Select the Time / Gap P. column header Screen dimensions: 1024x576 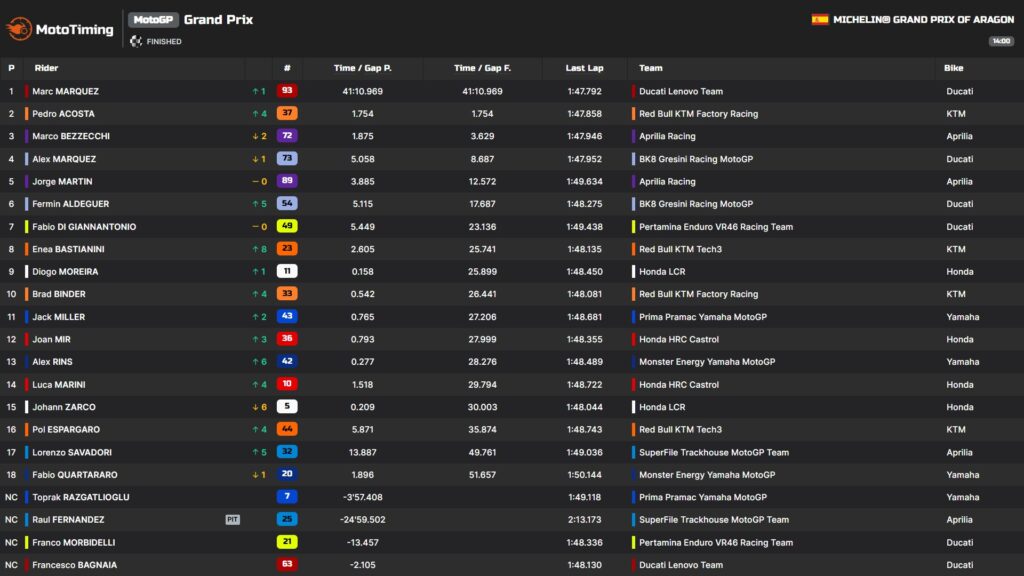point(362,68)
